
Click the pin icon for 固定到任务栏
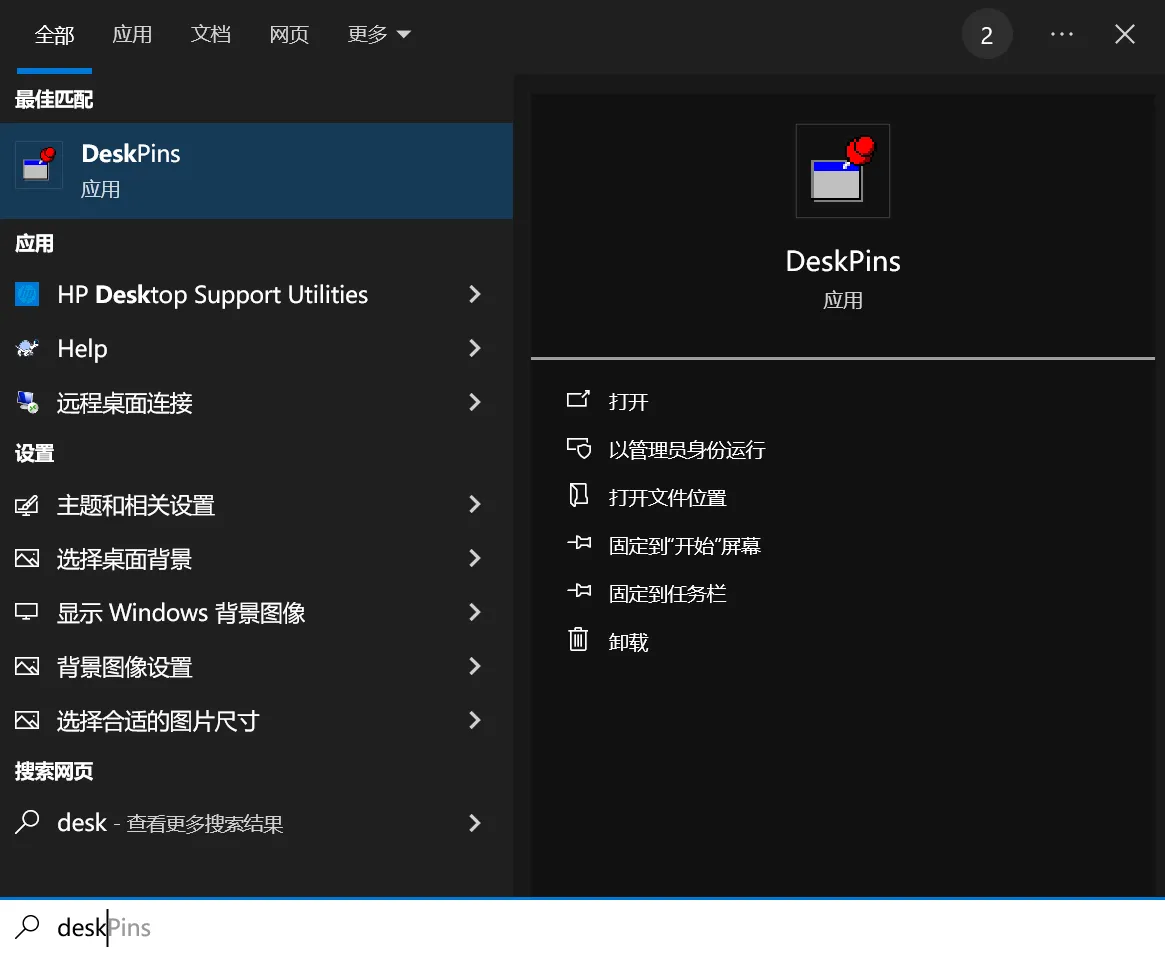pos(579,591)
